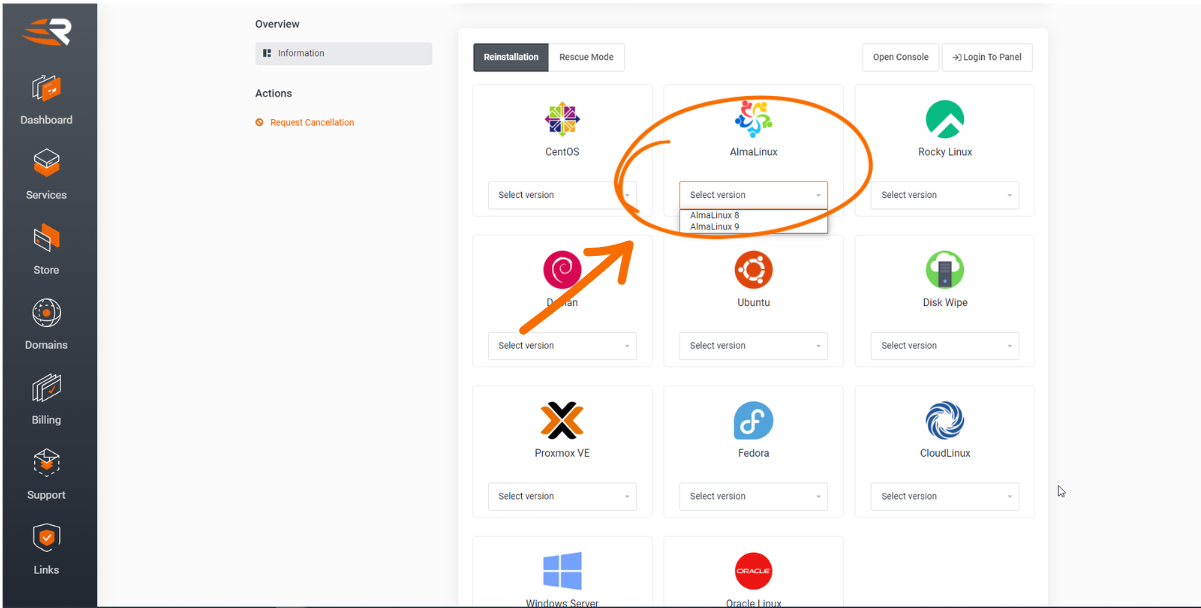Screen dimensions: 1201x608
Task: Select Information in Overview menu
Action: (343, 53)
